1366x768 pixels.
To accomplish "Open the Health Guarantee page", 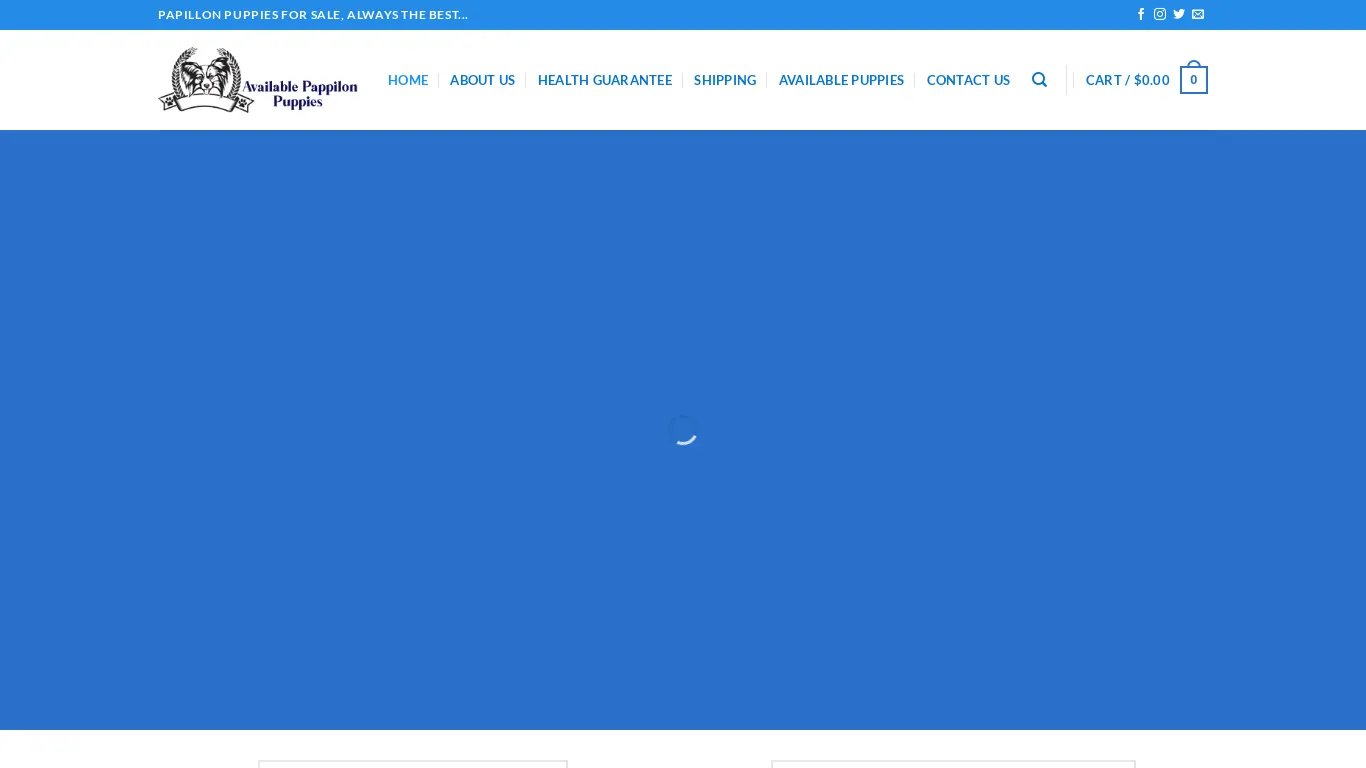I will click(x=605, y=80).
